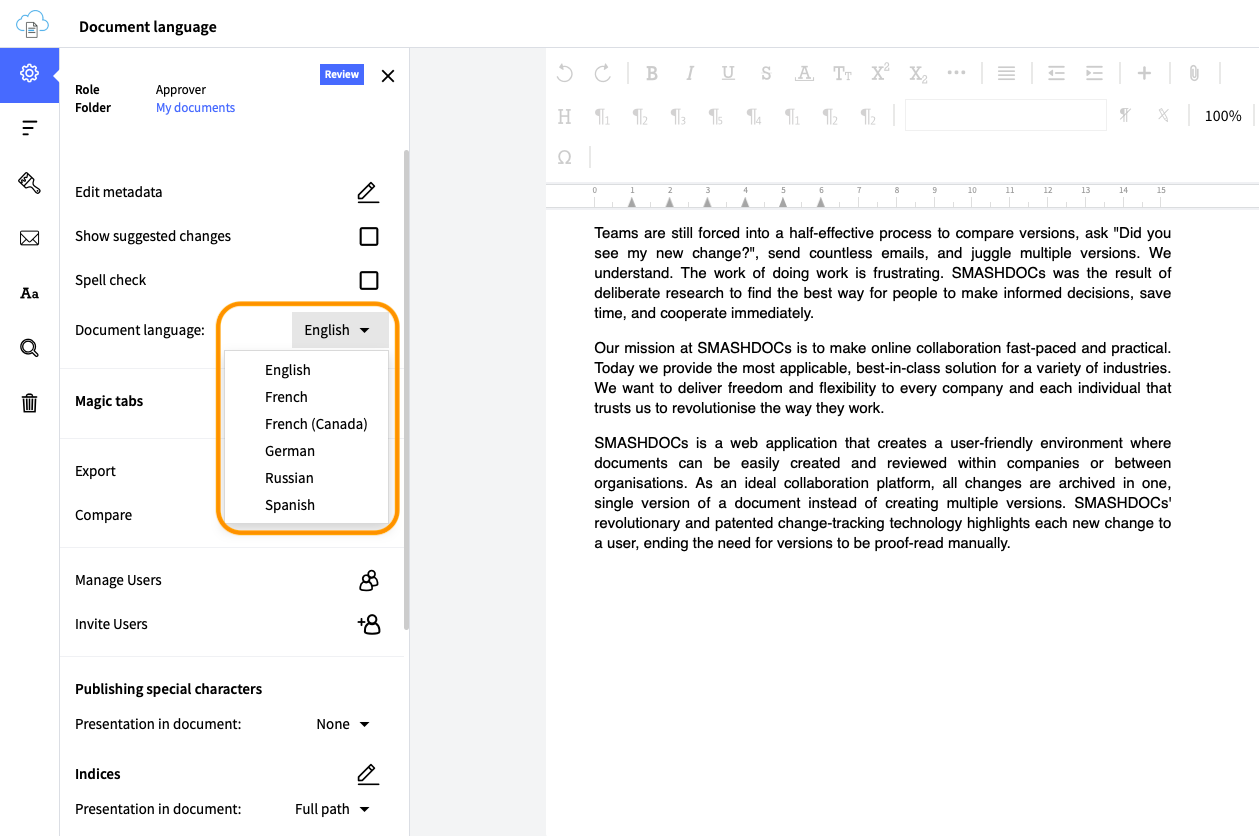Screen dimensions: 1259x836
Task: Click the clear paragraph formatting icon
Action: 1125,116
